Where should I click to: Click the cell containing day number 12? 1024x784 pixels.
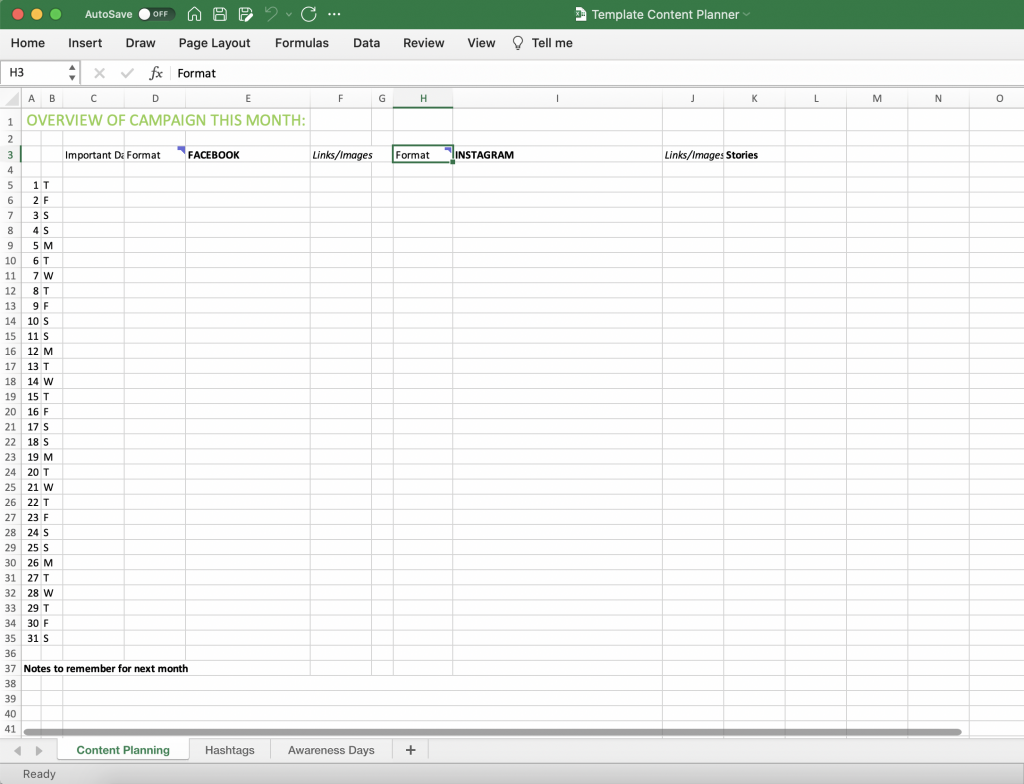[x=31, y=351]
